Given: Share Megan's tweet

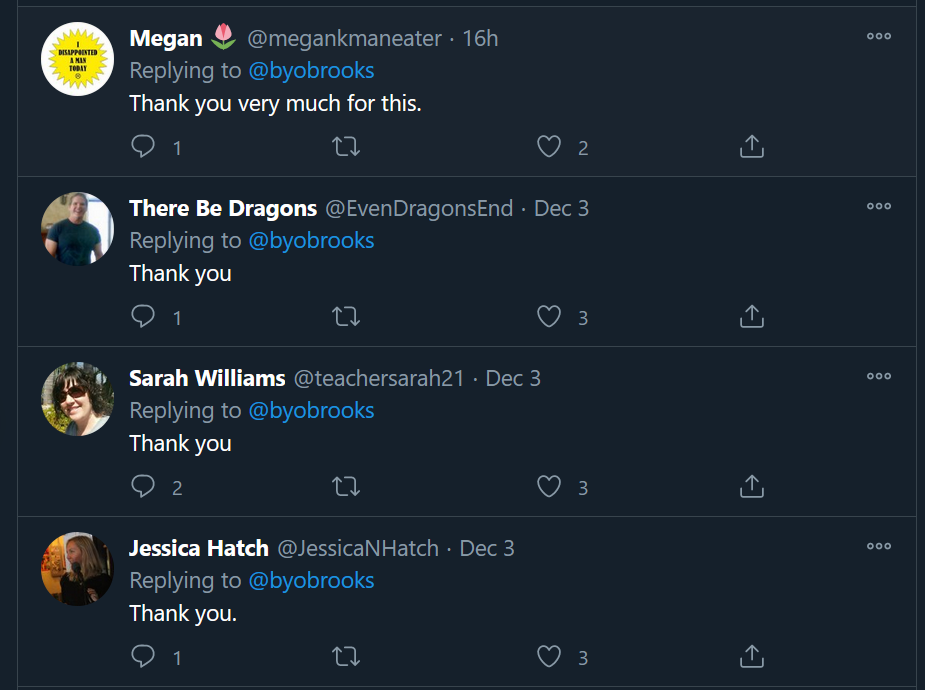Looking at the screenshot, I should click(x=752, y=146).
